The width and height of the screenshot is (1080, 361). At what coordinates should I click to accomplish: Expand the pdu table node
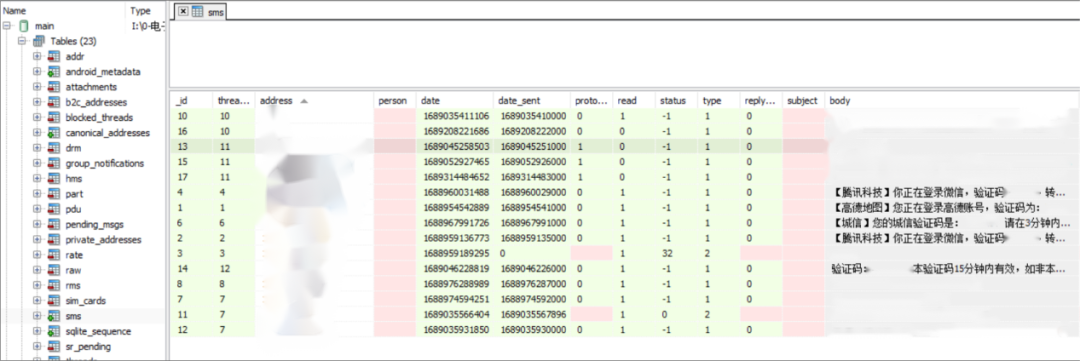tap(37, 209)
